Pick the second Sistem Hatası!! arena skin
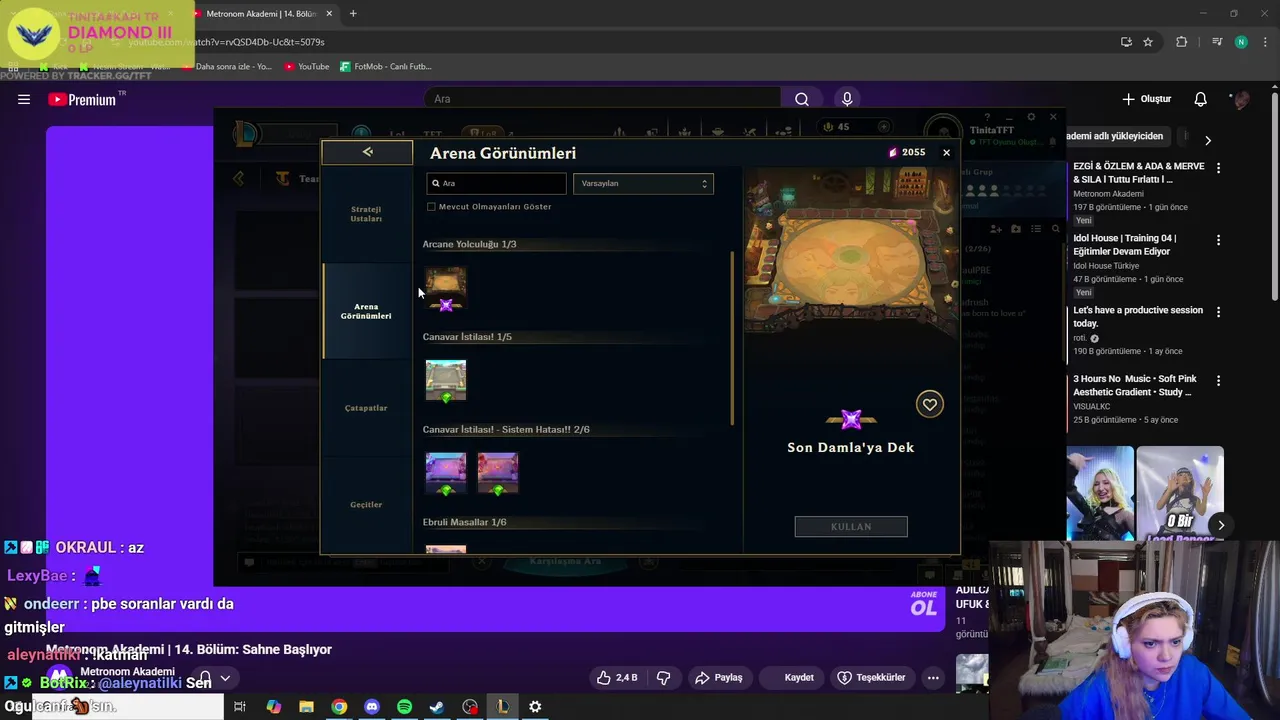This screenshot has width=1280, height=720. pos(498,474)
